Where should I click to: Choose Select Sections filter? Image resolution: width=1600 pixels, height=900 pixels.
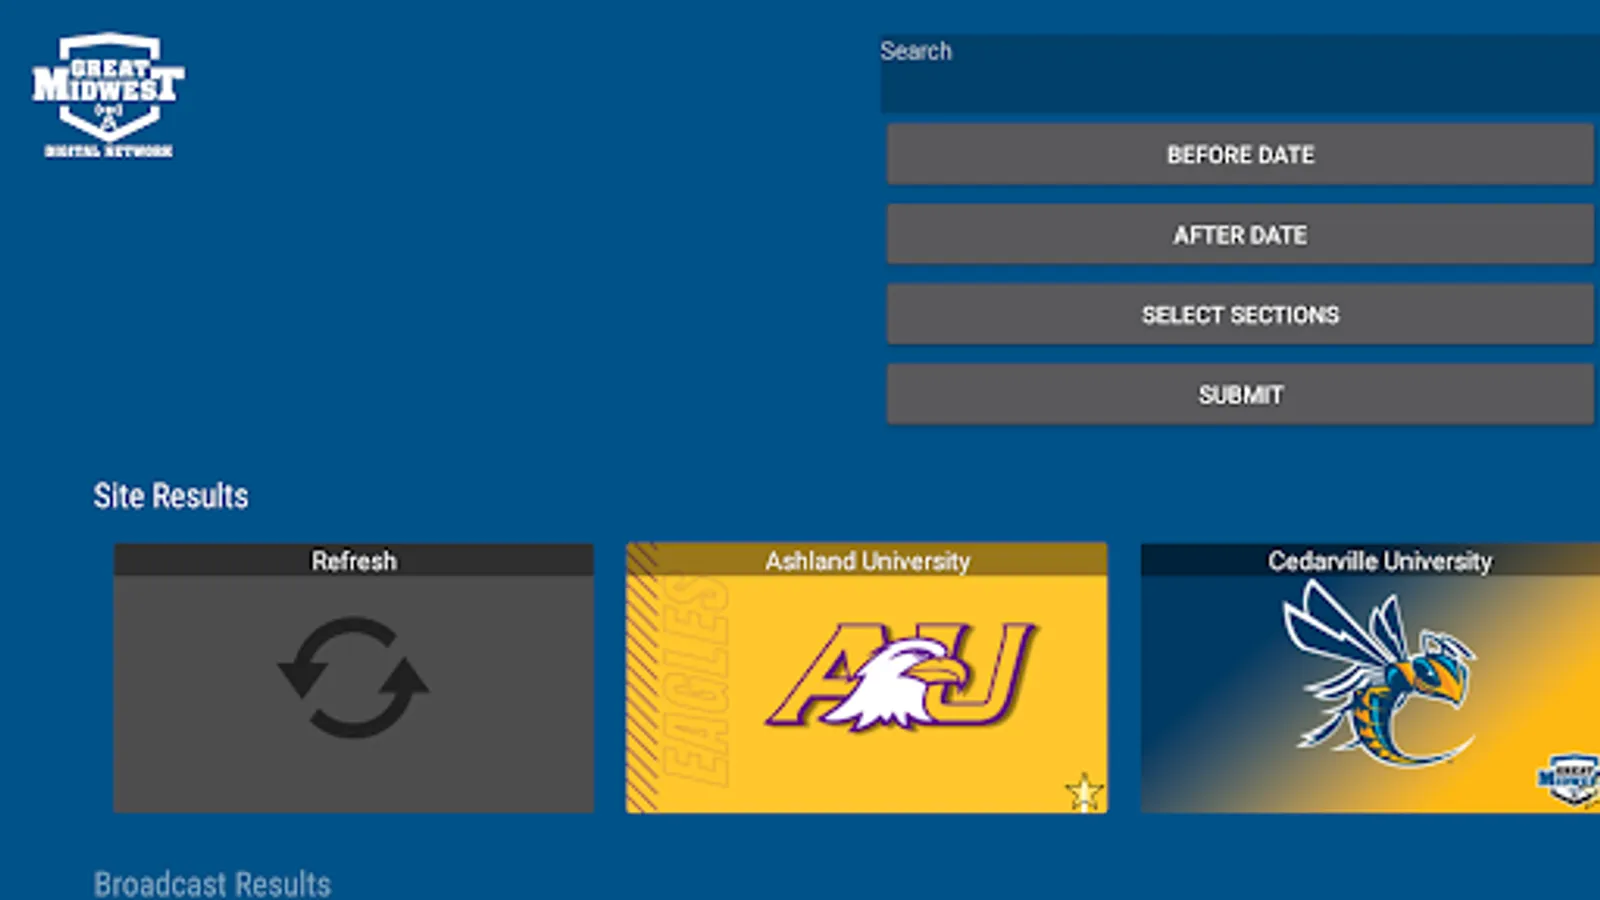click(1240, 314)
